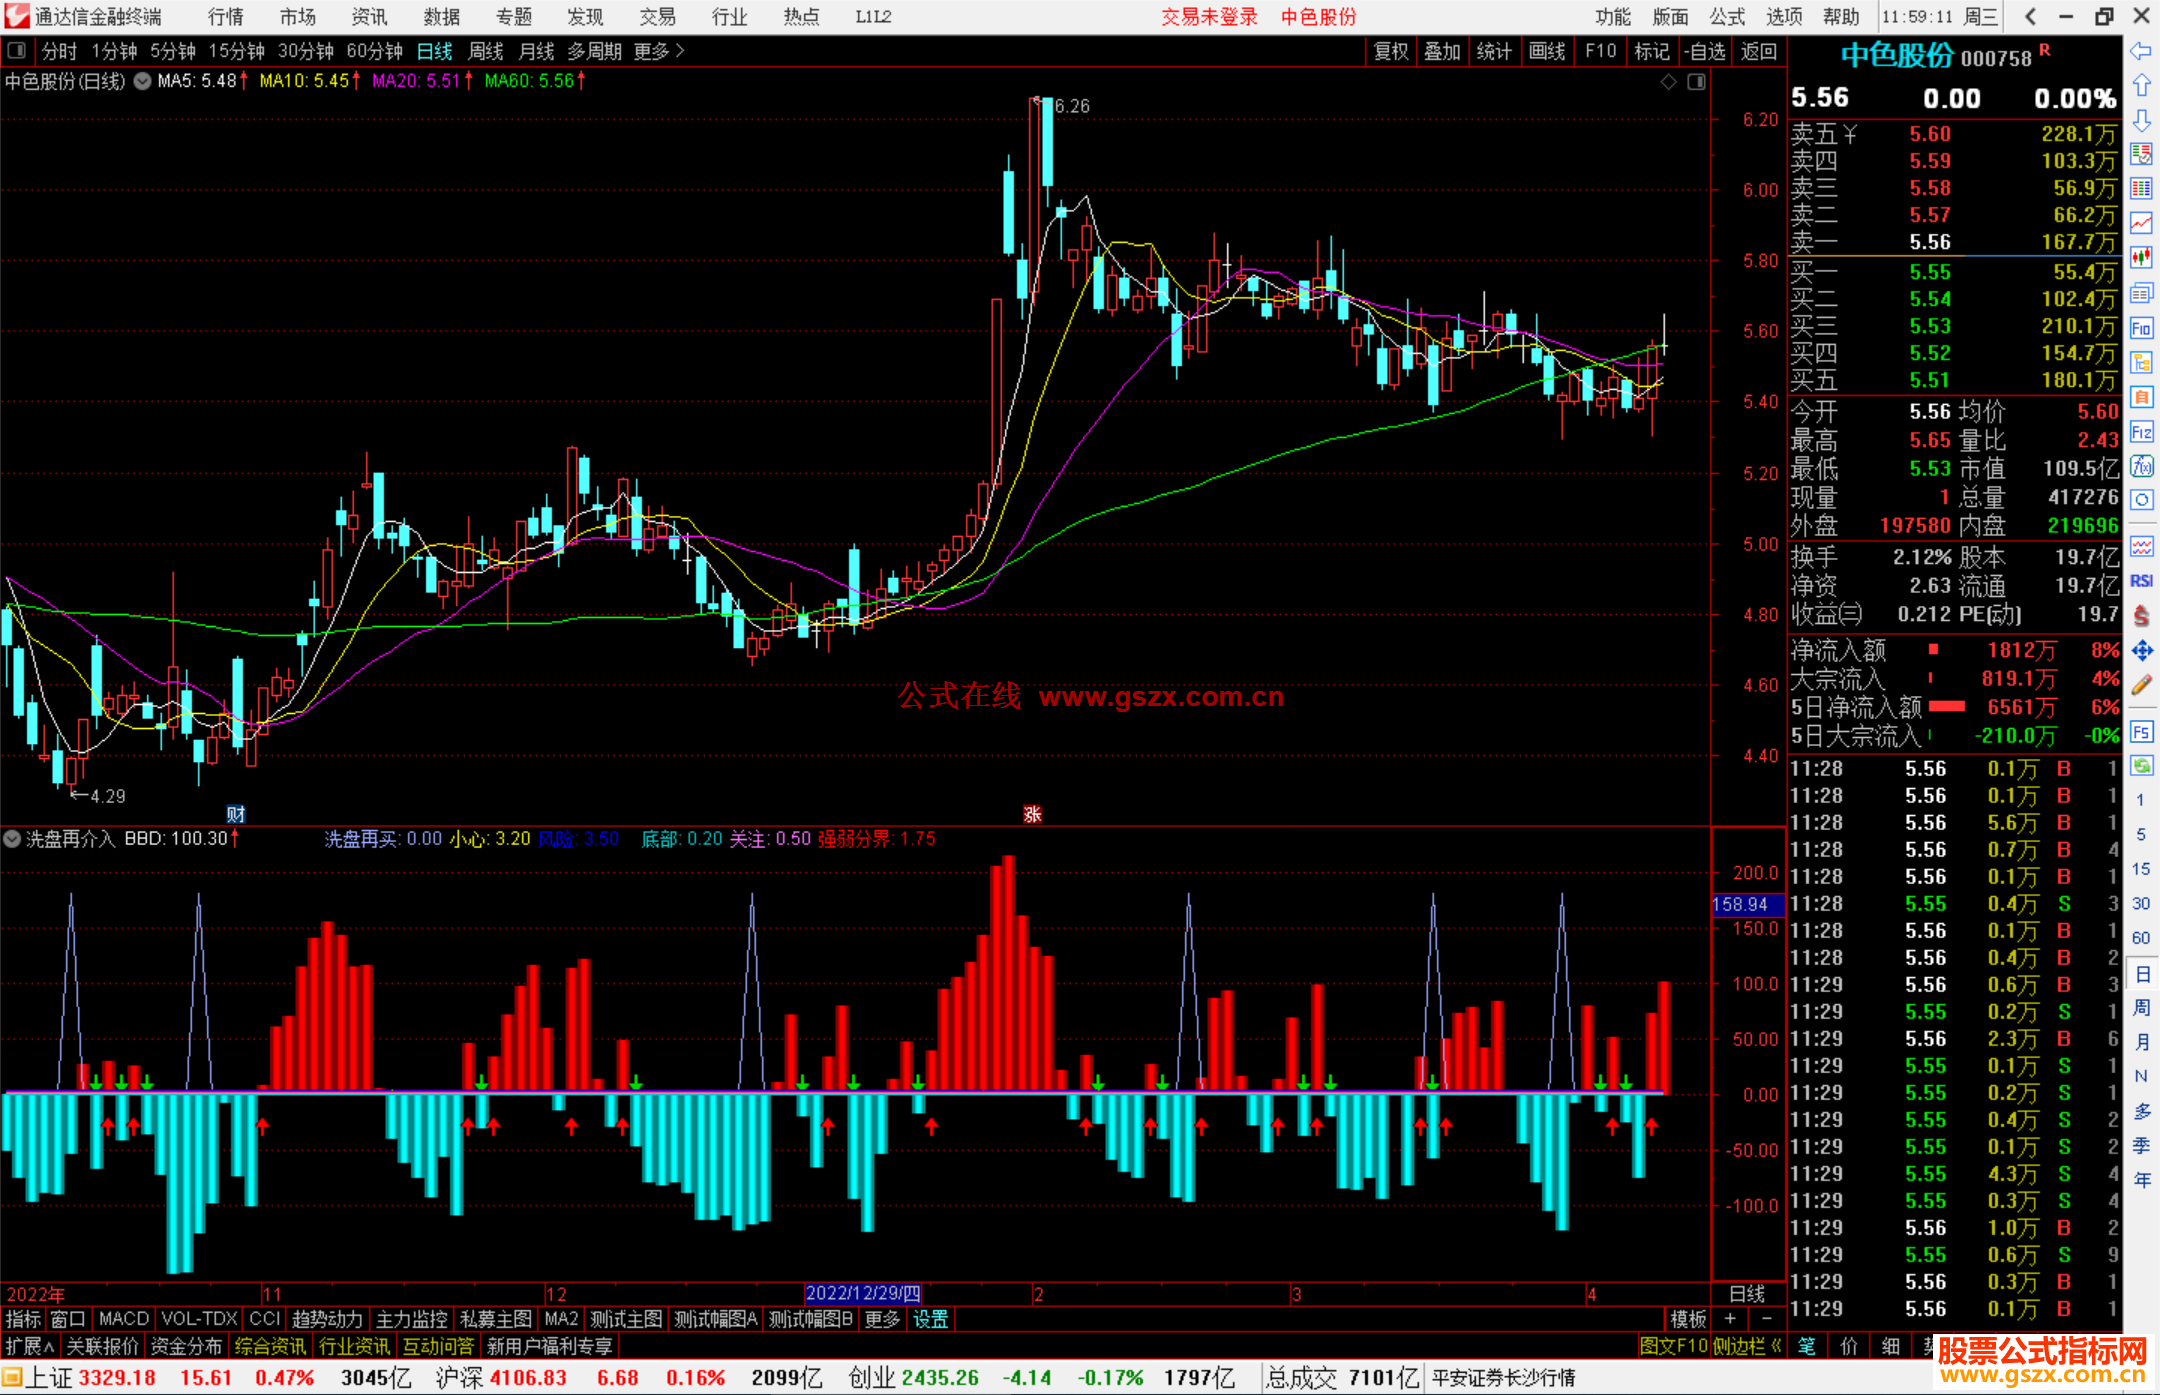
Task: Click the FS sidebar icon
Action: (x=2141, y=732)
